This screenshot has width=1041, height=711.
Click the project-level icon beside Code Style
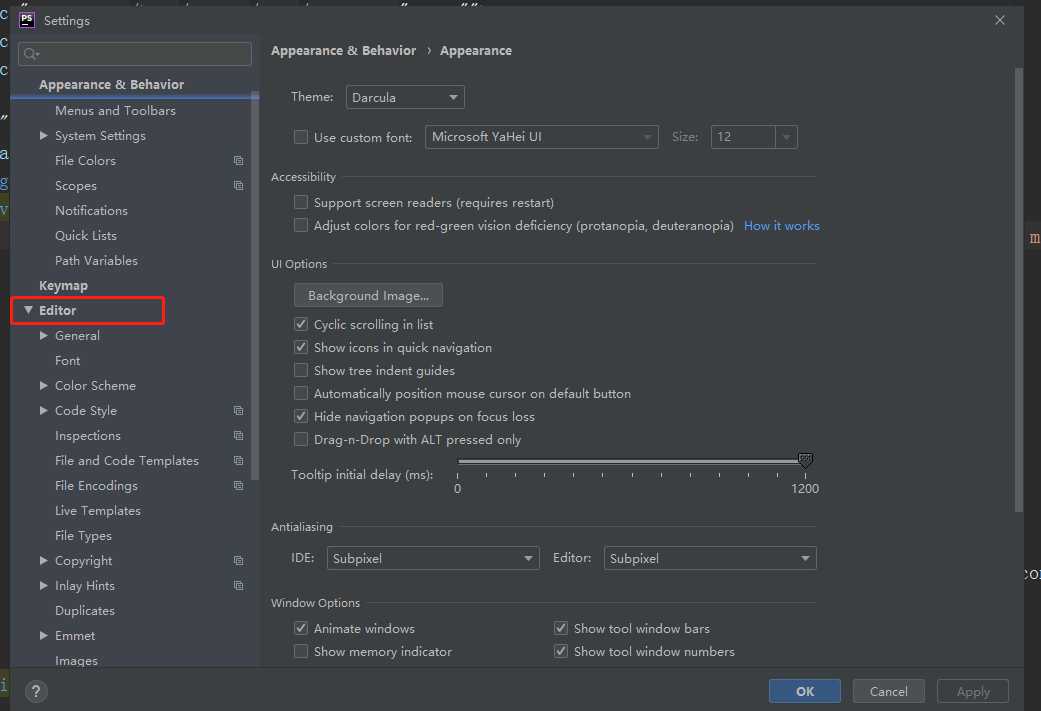pyautogui.click(x=238, y=411)
